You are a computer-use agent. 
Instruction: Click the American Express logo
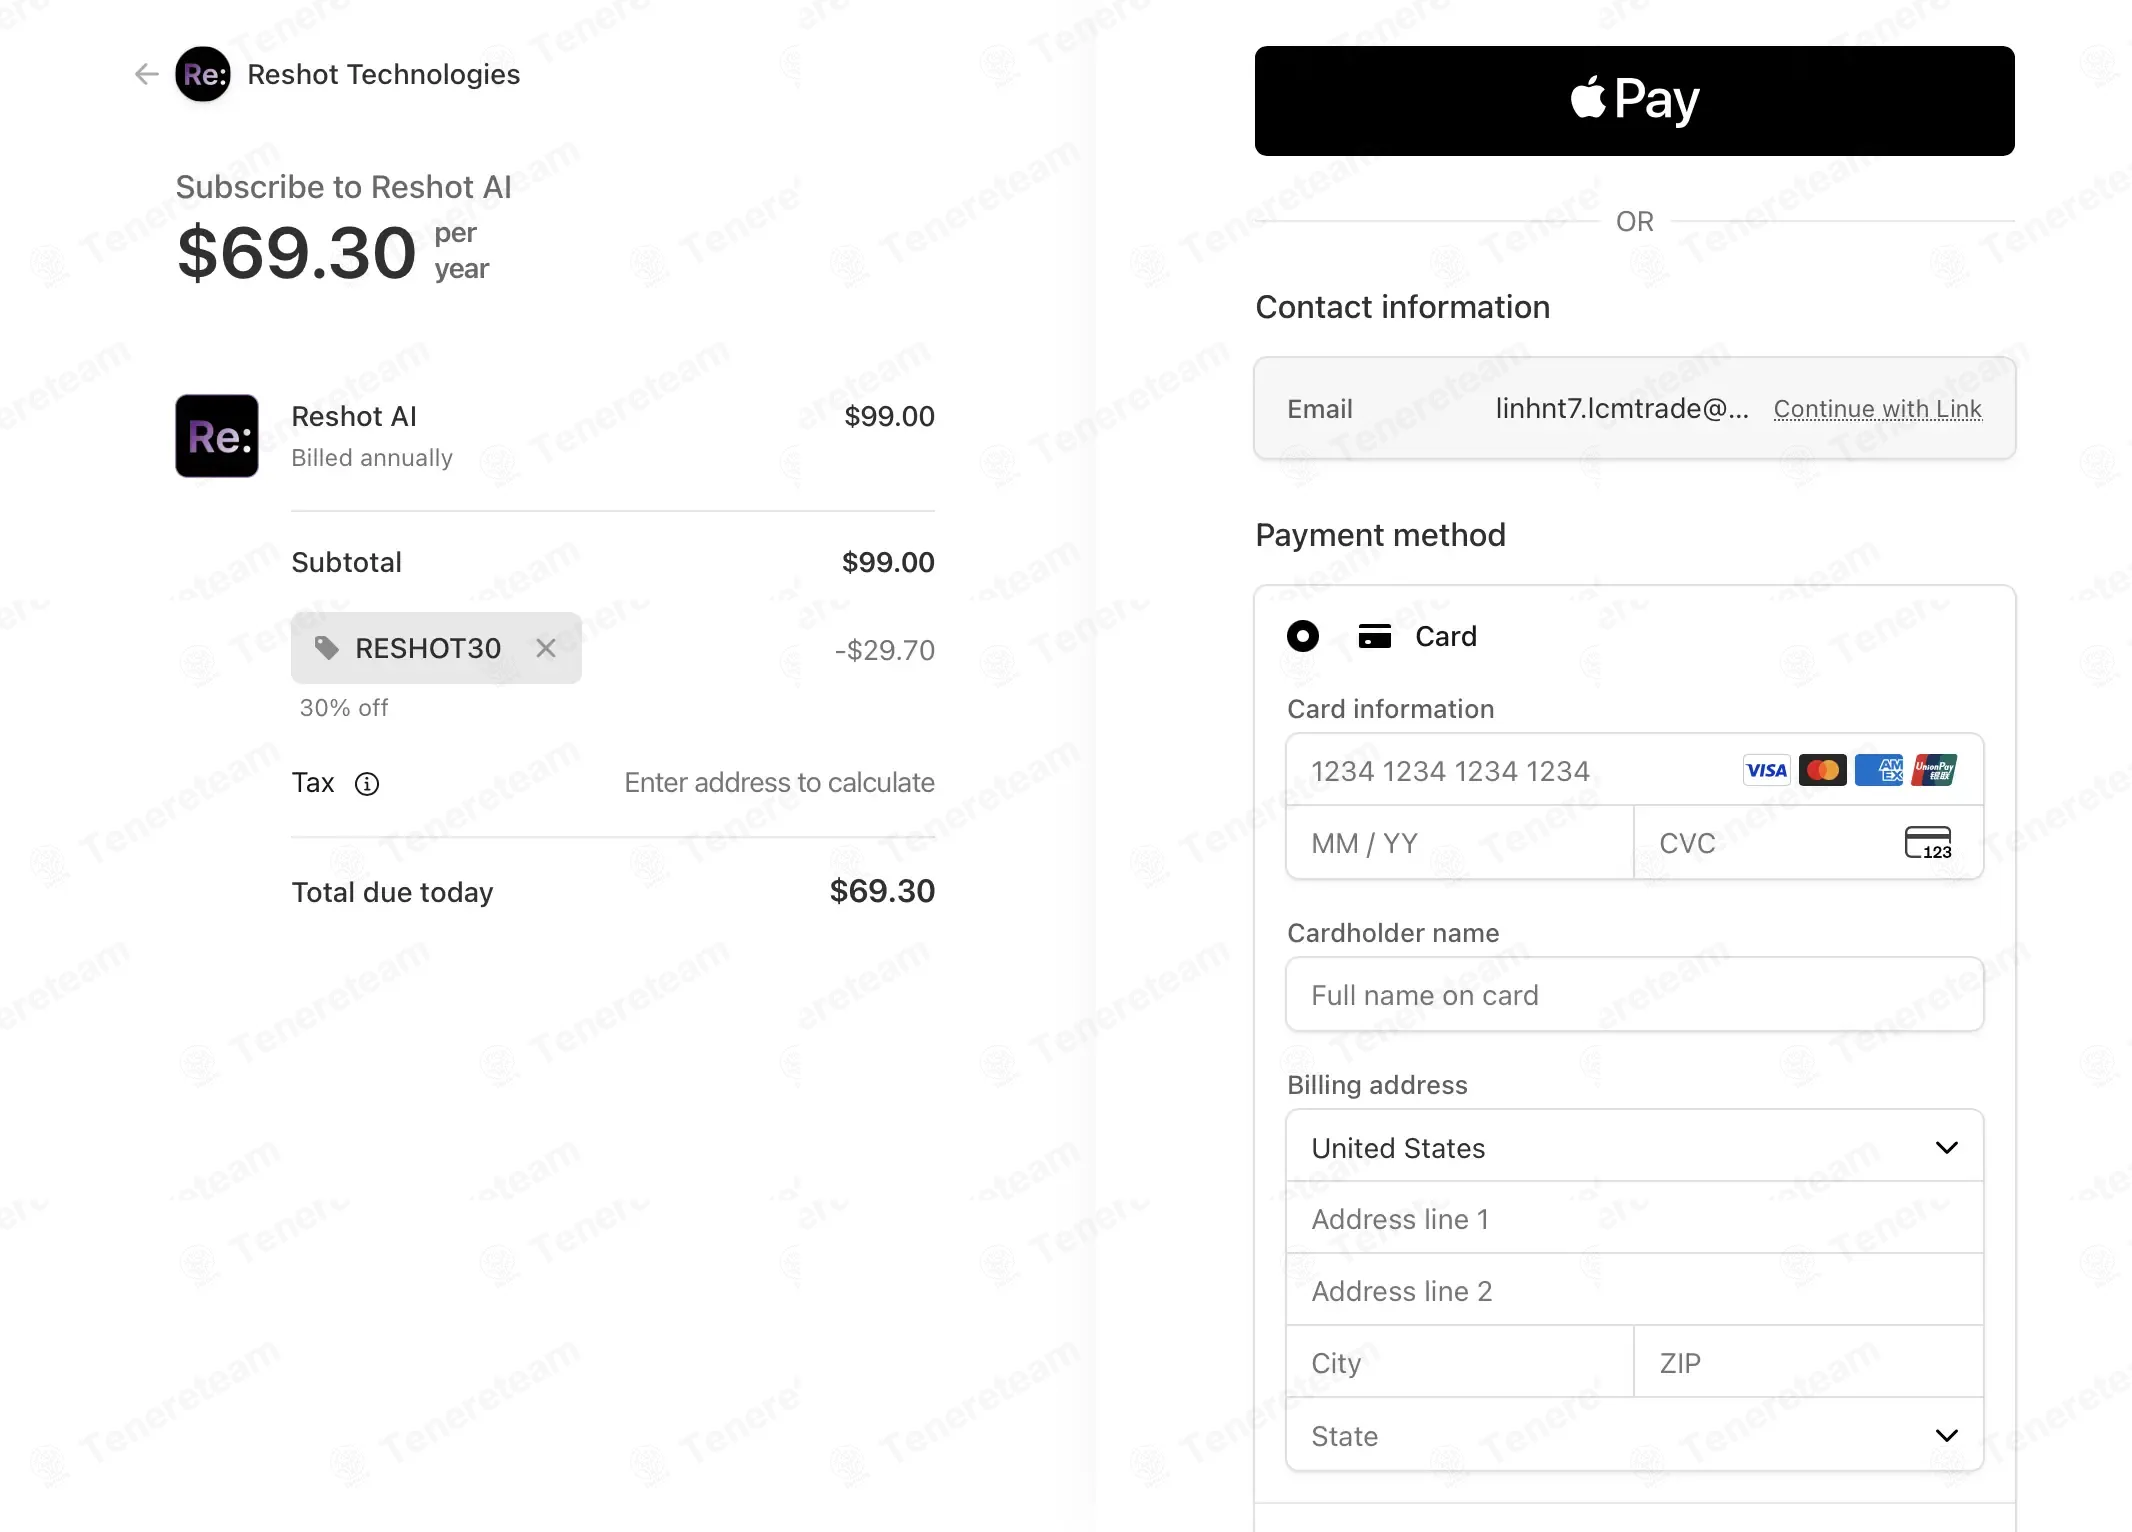pos(1878,770)
